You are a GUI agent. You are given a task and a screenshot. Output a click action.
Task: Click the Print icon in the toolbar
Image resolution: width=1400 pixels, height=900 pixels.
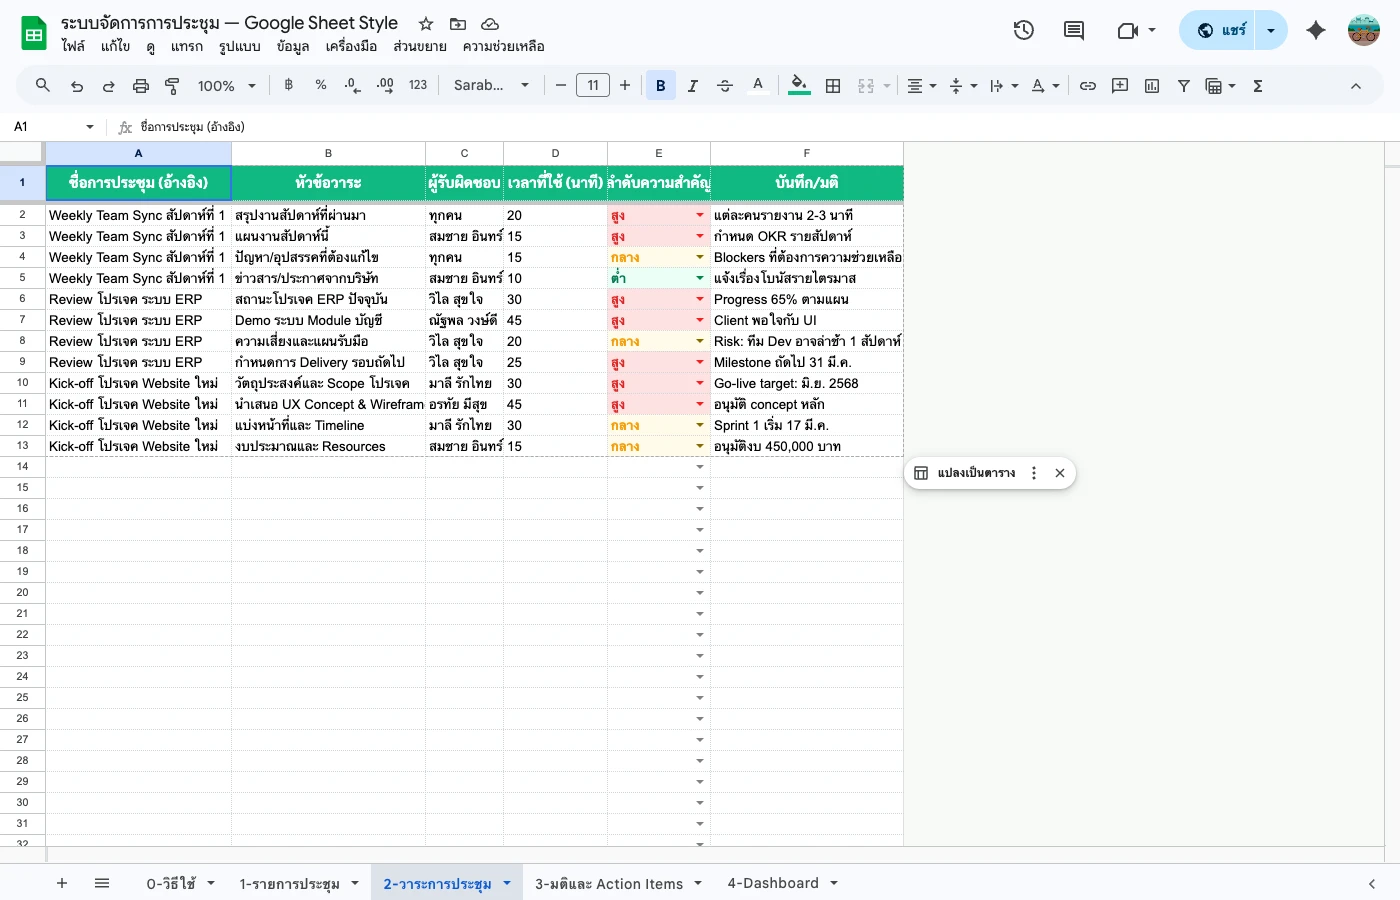point(139,85)
